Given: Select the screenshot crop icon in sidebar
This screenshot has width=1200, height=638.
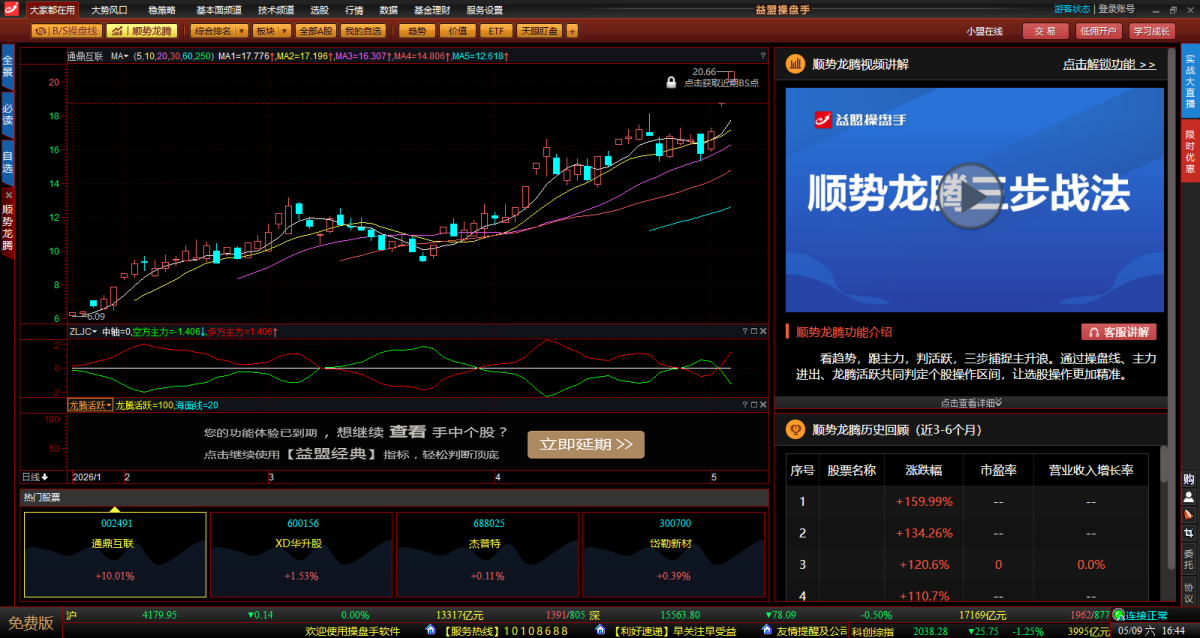Looking at the screenshot, I should (1188, 532).
